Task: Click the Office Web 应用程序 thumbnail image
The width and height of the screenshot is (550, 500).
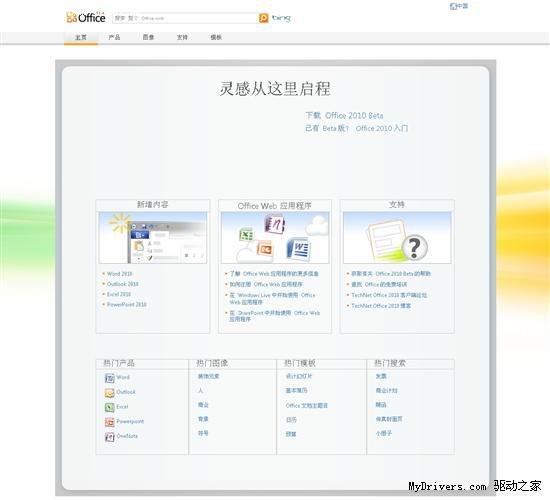Action: coord(275,238)
